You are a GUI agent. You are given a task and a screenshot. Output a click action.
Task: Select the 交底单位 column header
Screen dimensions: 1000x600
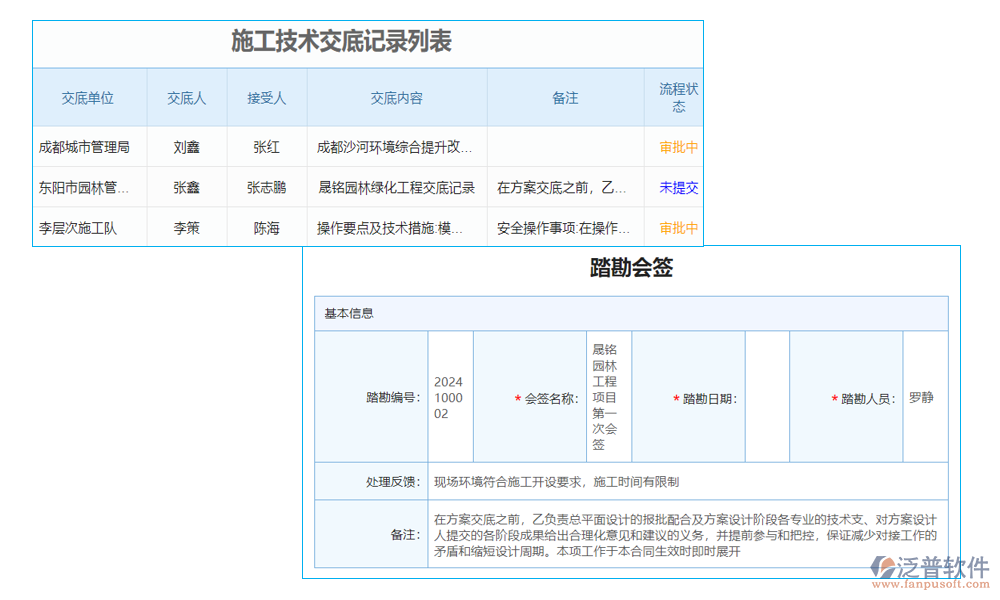[90, 97]
